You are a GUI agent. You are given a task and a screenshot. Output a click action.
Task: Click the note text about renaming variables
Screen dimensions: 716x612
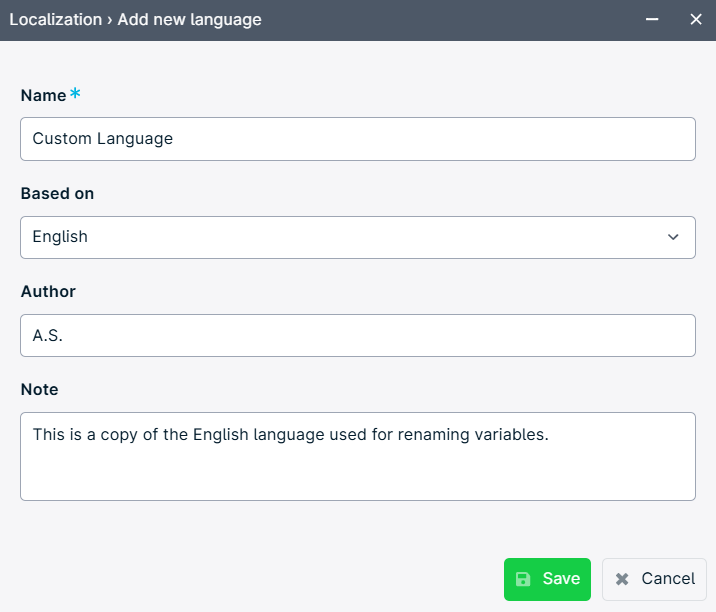point(290,434)
